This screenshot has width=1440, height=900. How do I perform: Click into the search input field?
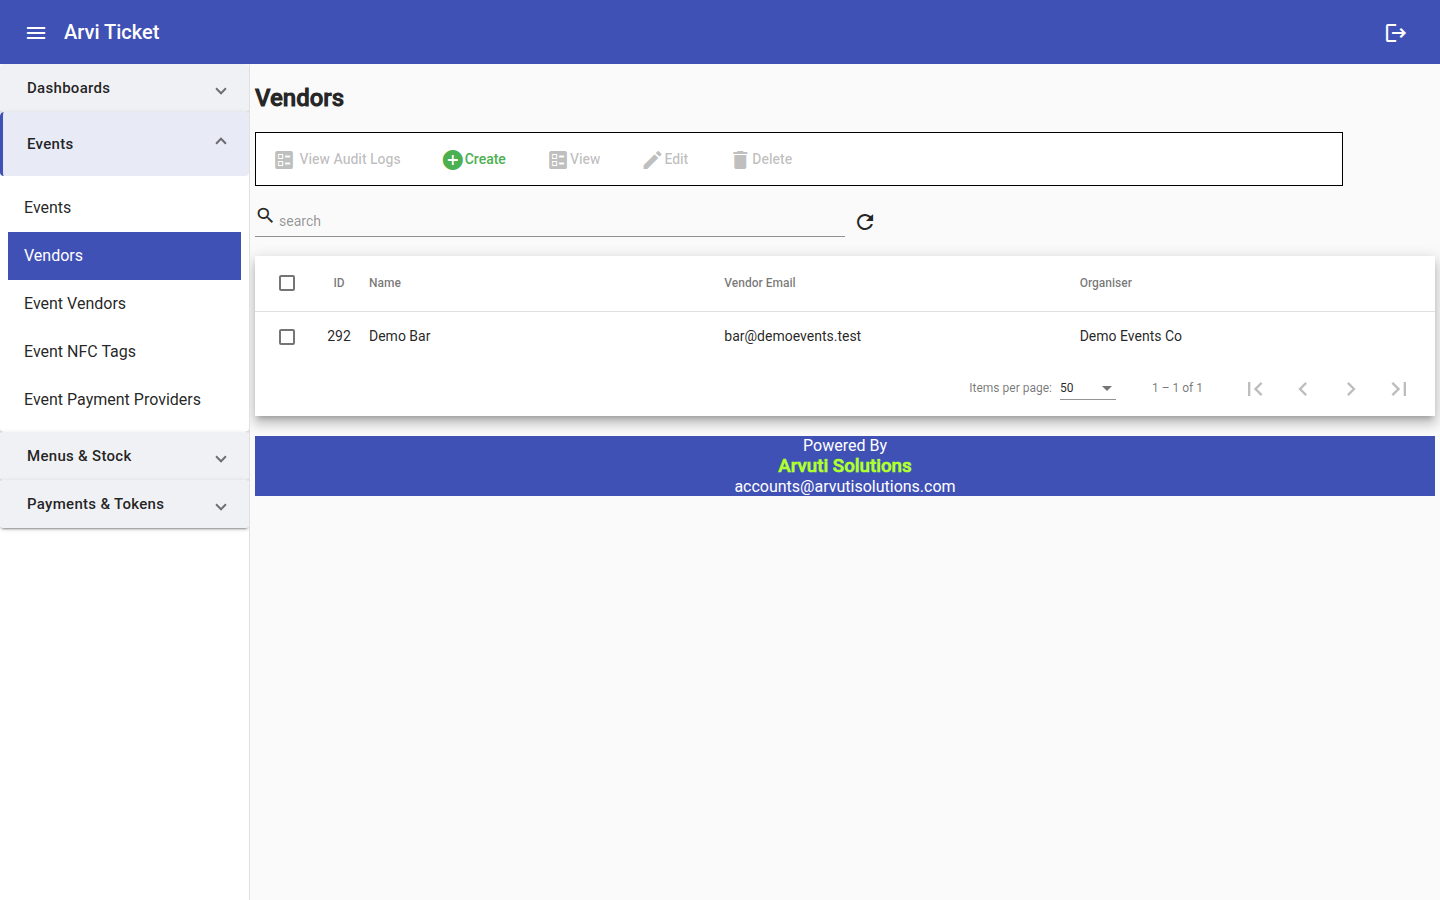[x=560, y=221]
